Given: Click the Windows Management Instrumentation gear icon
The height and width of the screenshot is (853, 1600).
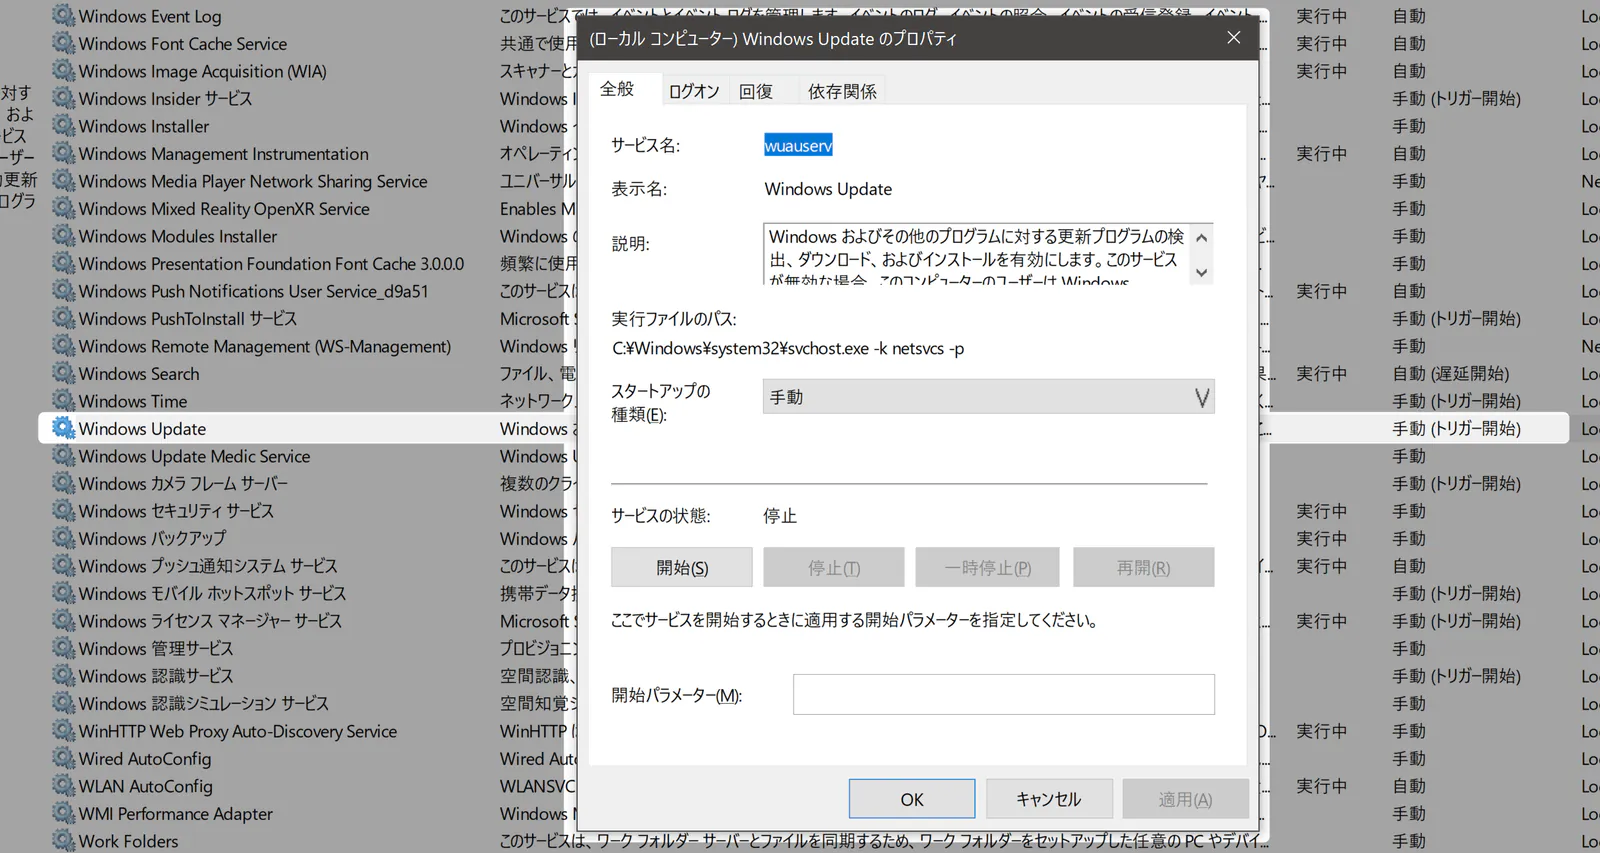Looking at the screenshot, I should tap(63, 154).
